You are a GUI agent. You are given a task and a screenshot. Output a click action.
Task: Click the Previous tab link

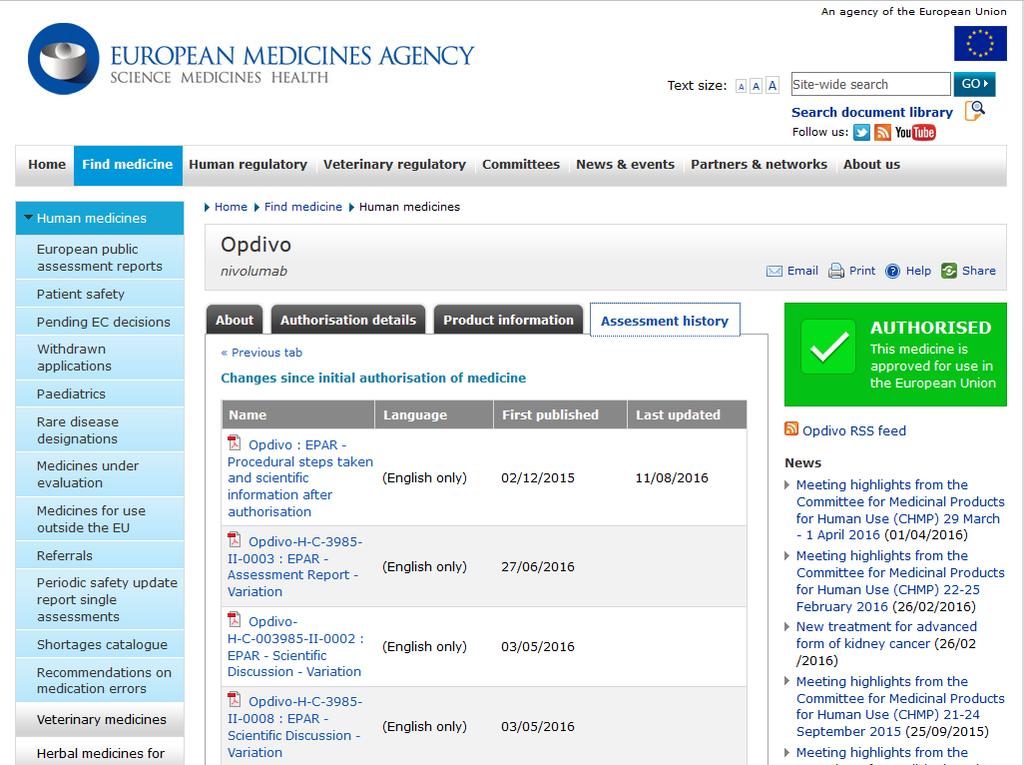click(261, 353)
